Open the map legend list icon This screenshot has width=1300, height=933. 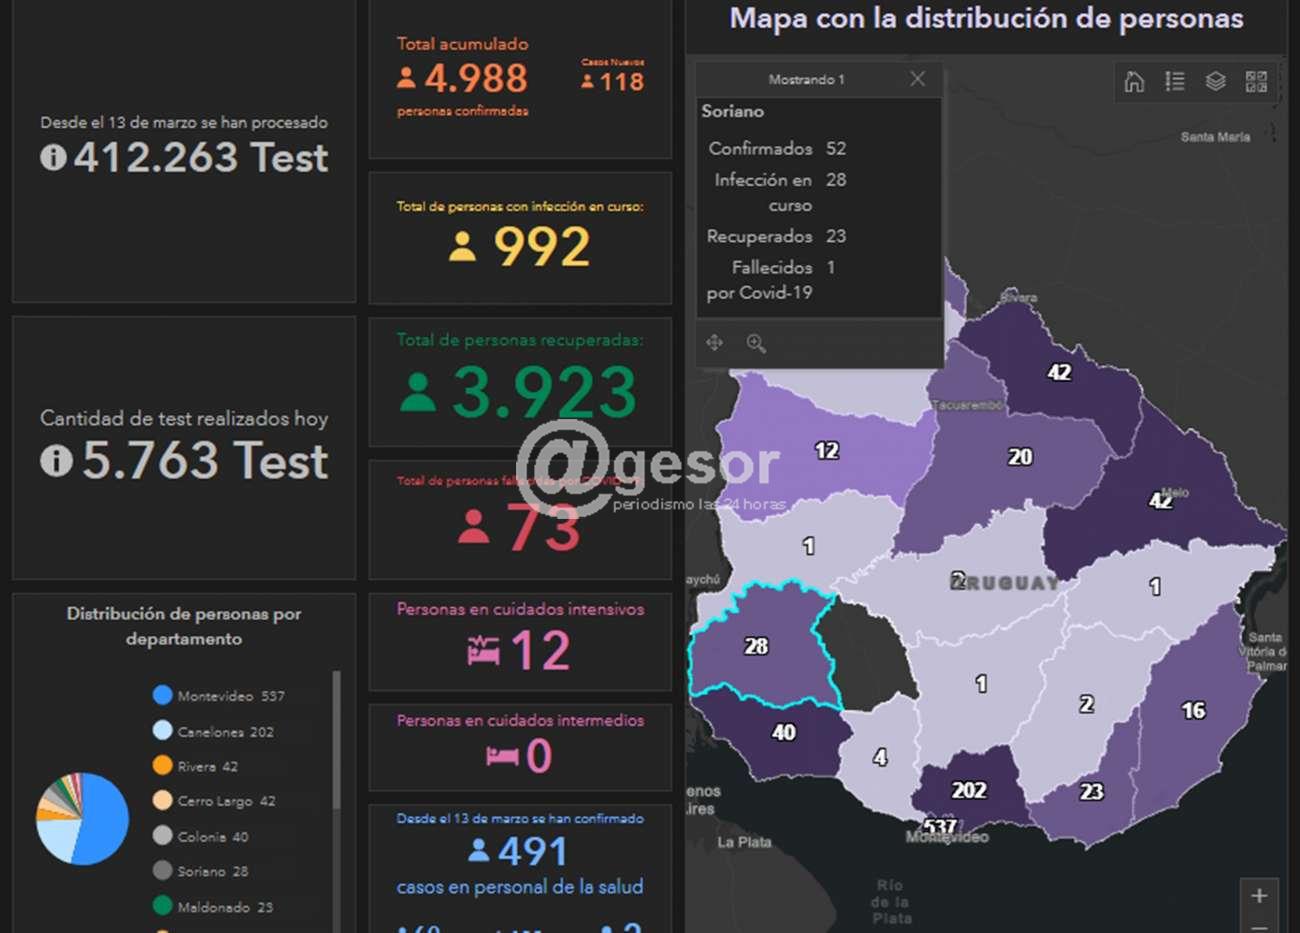pyautogui.click(x=1175, y=82)
